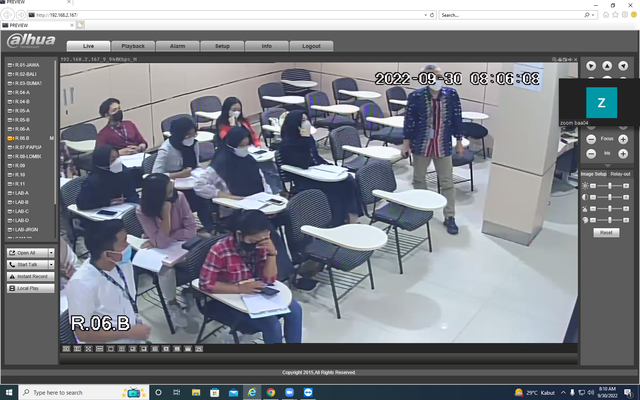
Task: Toggle Instant Record
Action: [x=31, y=276]
